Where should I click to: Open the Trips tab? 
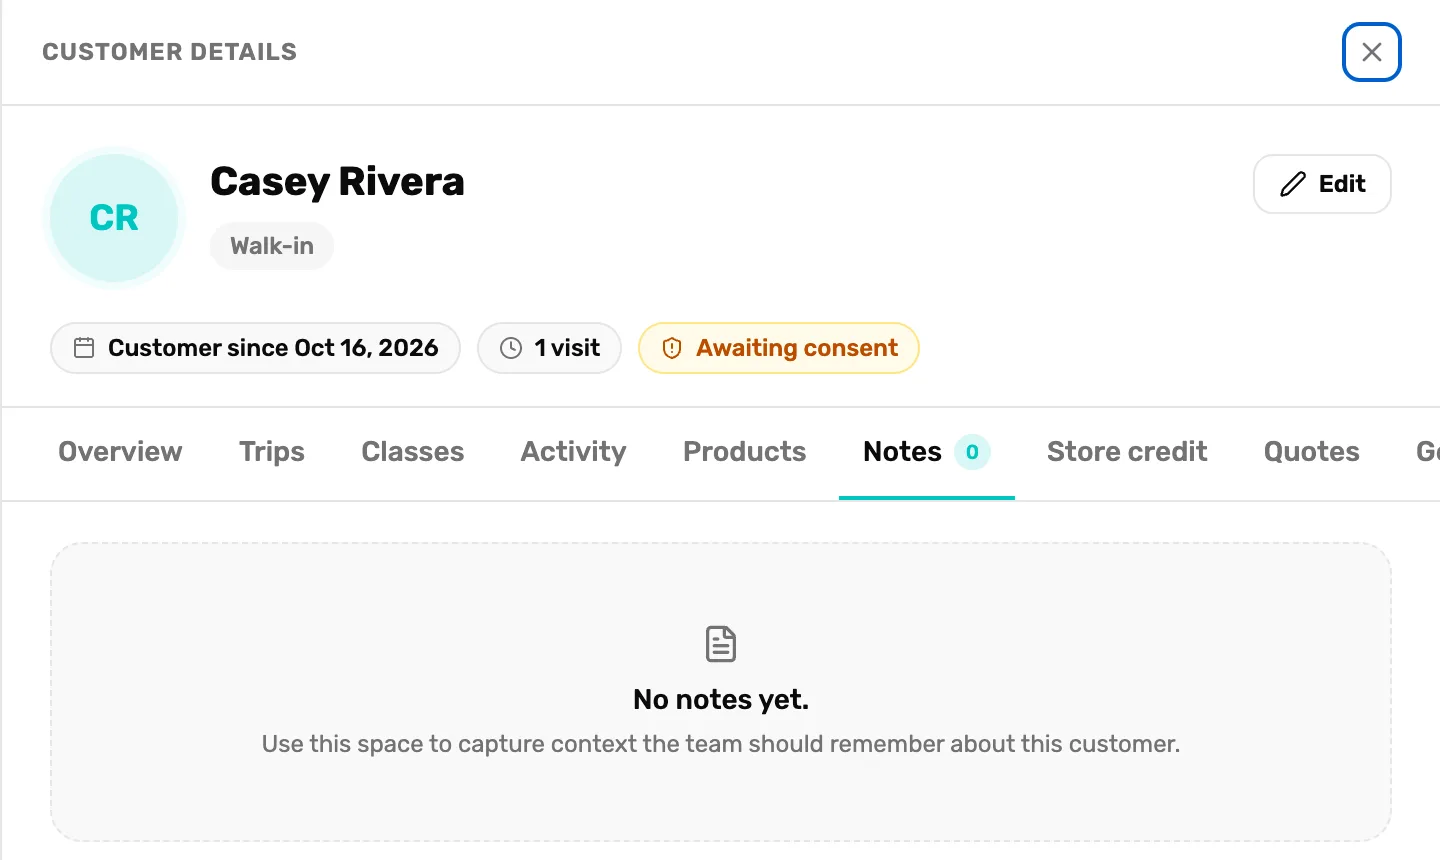coord(272,452)
